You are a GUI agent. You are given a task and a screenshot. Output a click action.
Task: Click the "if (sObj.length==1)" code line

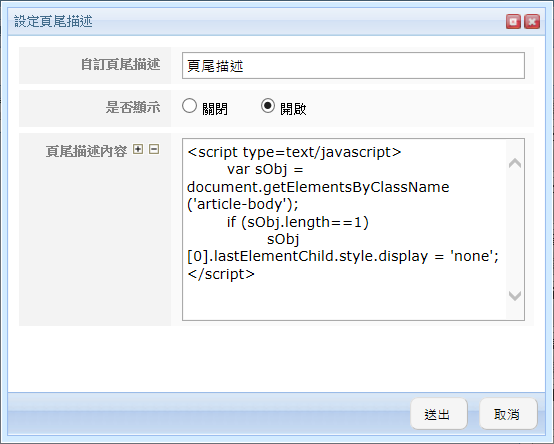point(298,222)
